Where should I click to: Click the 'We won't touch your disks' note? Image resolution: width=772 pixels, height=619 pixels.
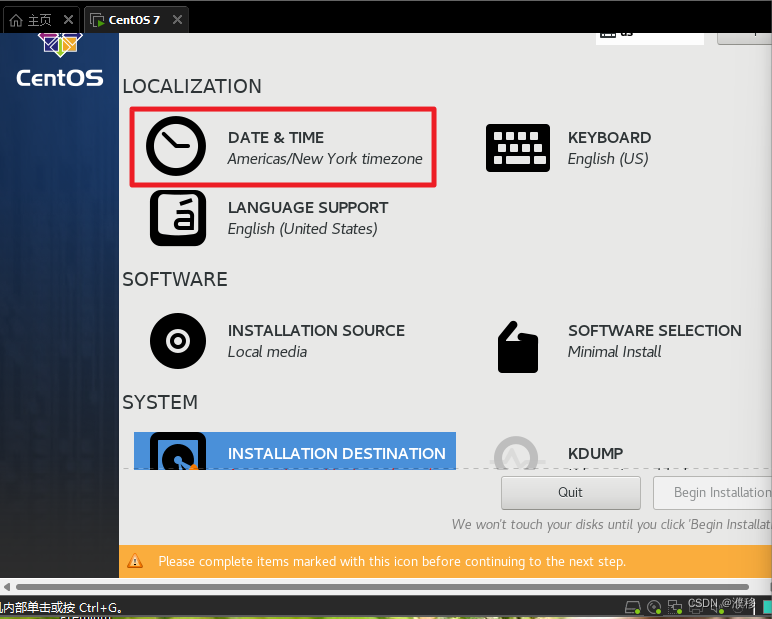click(611, 524)
